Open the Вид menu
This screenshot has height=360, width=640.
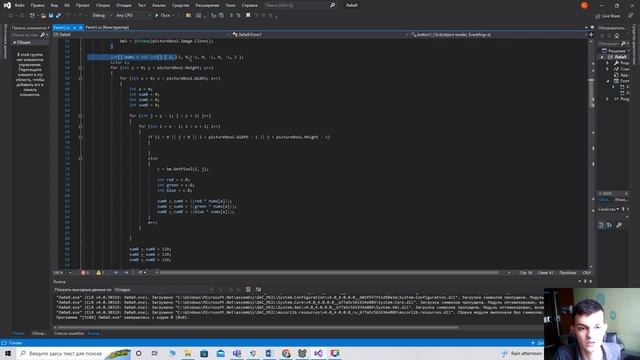tap(54, 5)
